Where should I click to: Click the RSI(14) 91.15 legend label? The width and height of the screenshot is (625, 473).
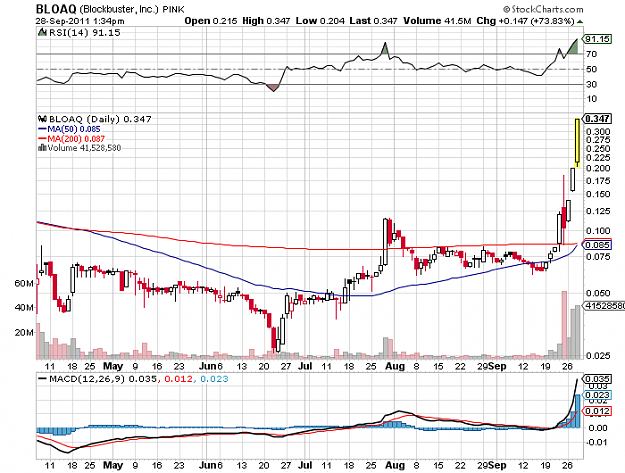pyautogui.click(x=85, y=33)
